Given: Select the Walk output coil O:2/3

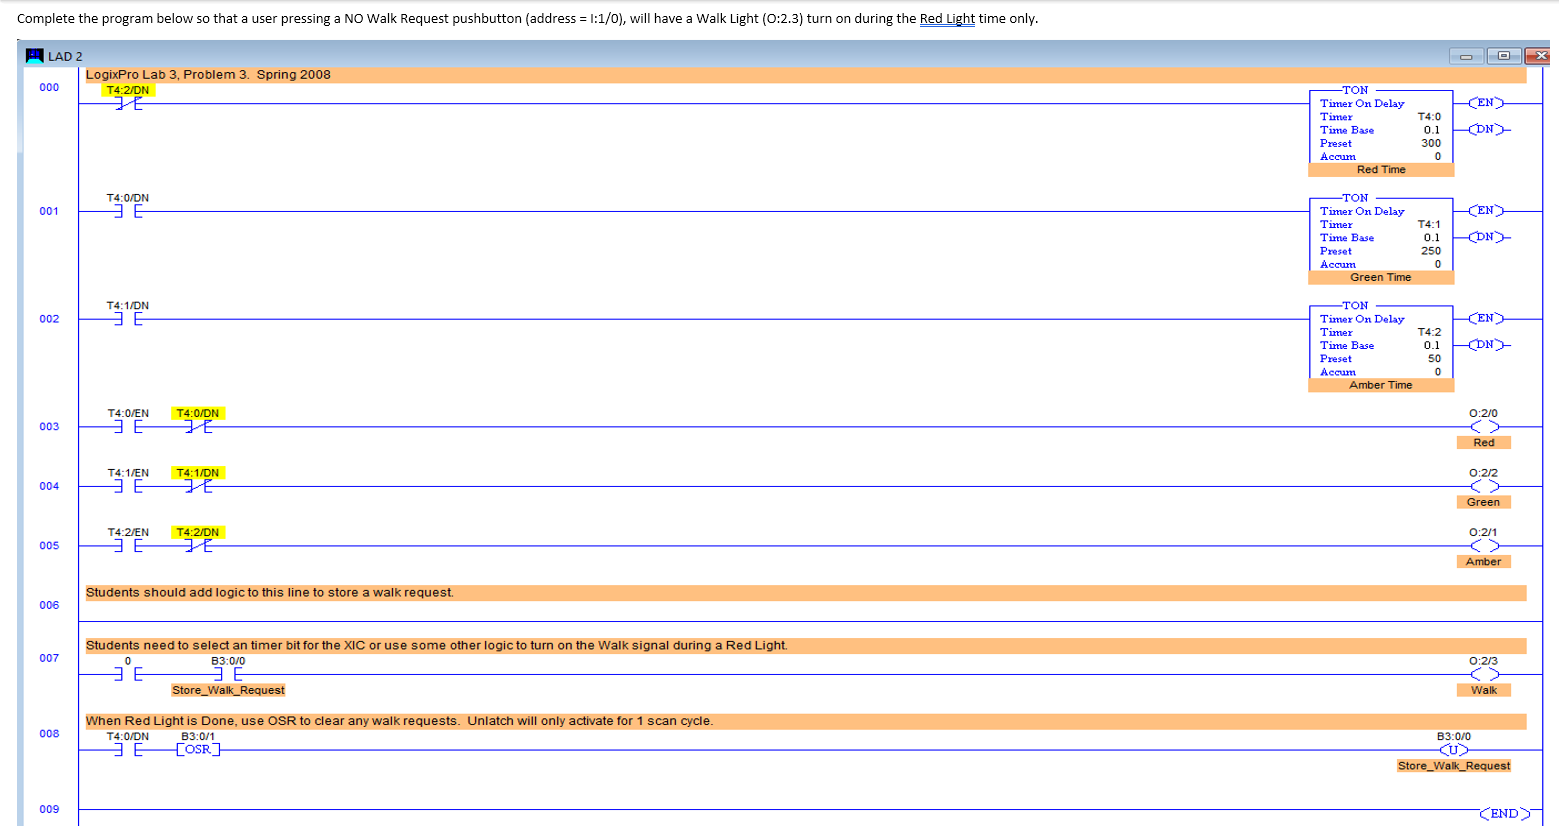Looking at the screenshot, I should [1484, 673].
